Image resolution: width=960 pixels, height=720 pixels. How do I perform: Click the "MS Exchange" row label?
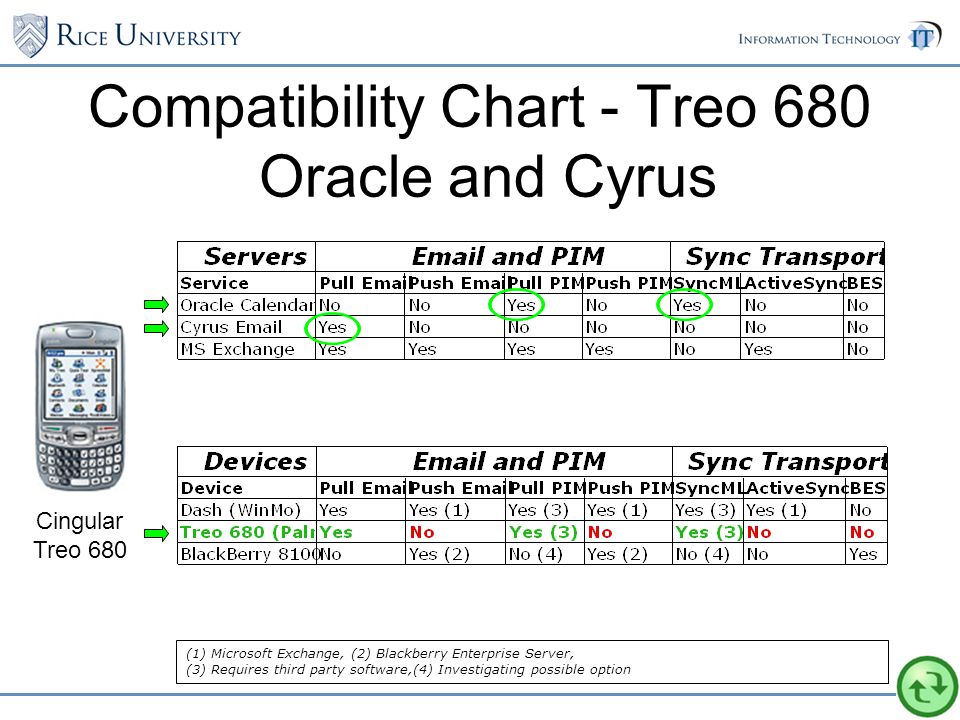[x=238, y=349]
